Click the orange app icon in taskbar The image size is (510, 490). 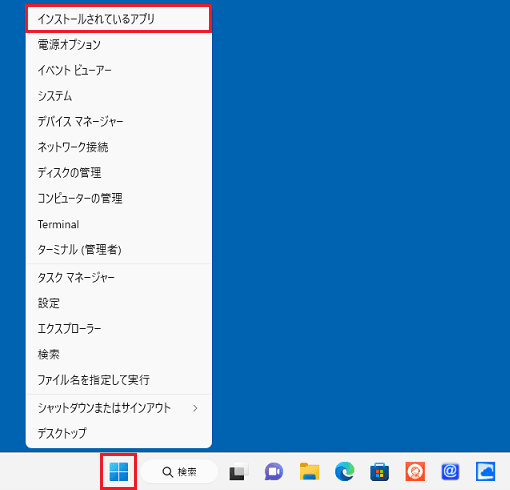pyautogui.click(x=415, y=472)
